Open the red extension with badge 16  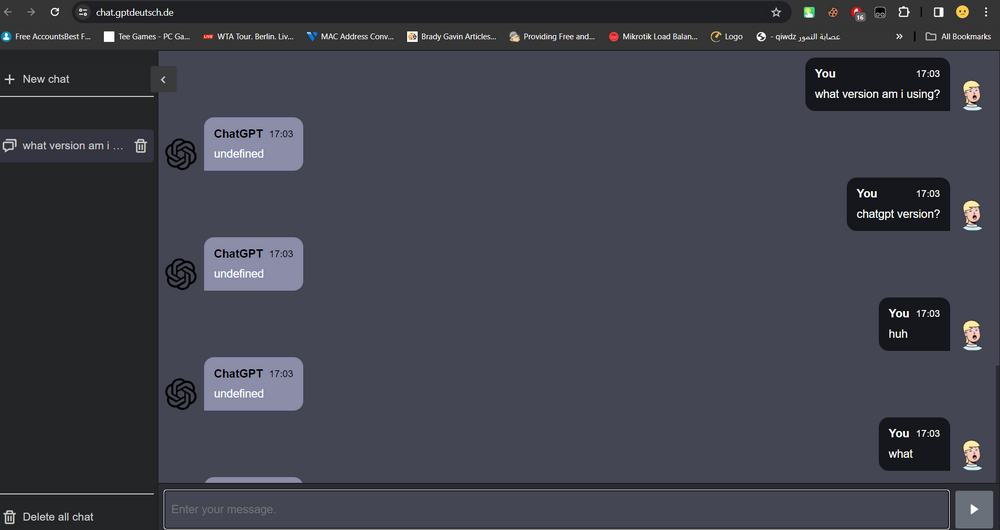coord(857,13)
